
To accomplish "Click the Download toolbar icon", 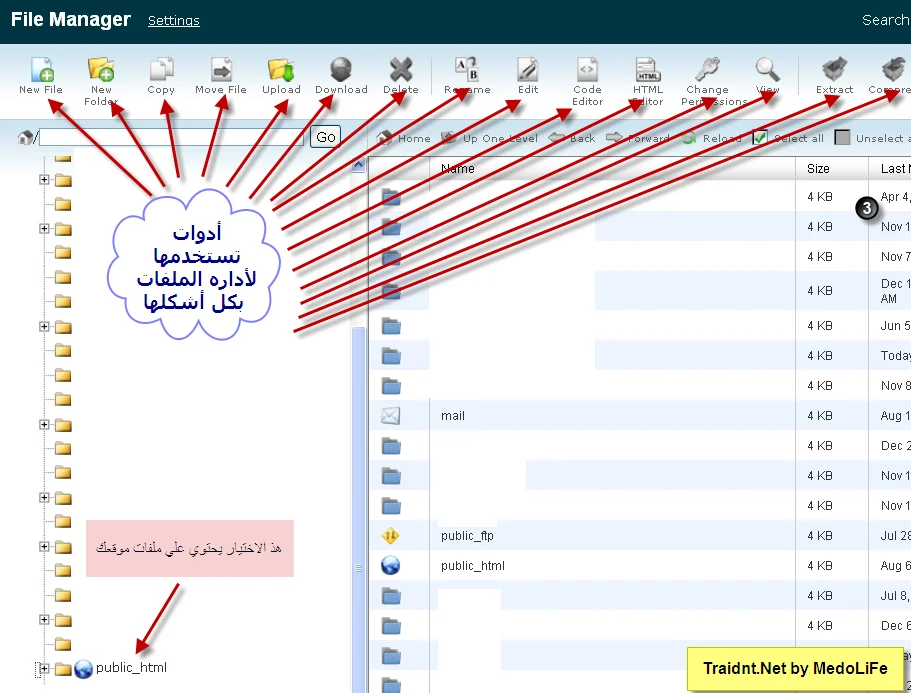I will pyautogui.click(x=341, y=70).
